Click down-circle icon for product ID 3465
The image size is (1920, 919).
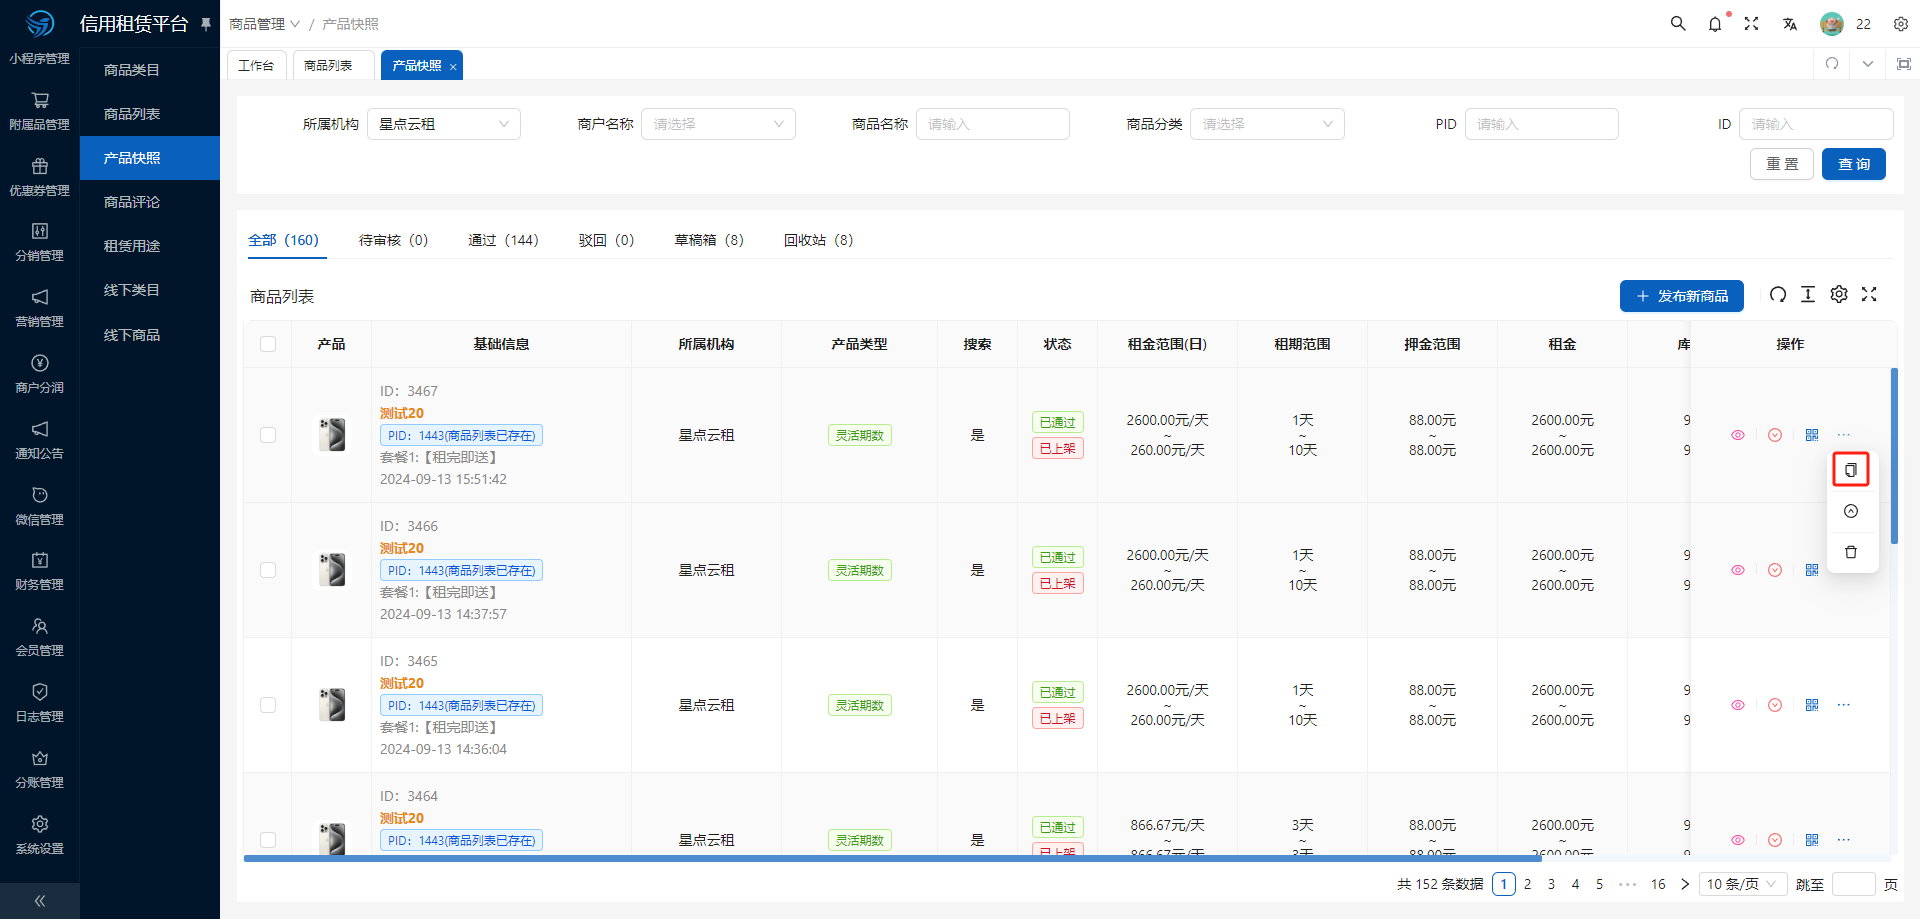[1775, 705]
